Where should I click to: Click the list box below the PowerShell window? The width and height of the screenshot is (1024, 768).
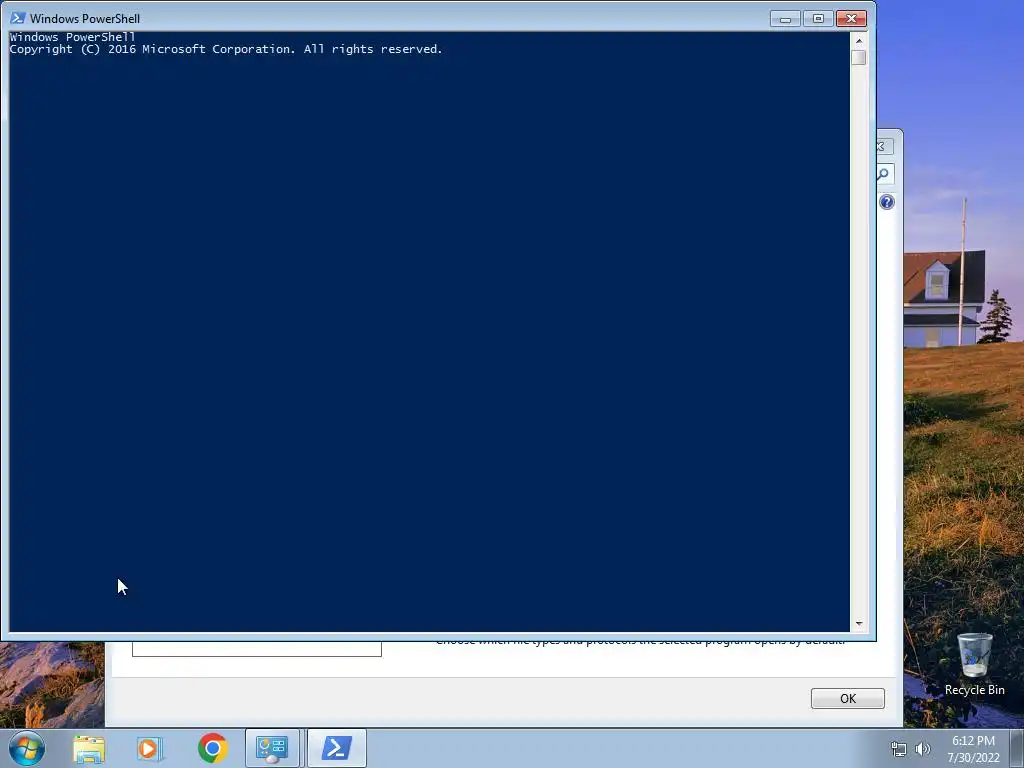(x=257, y=648)
